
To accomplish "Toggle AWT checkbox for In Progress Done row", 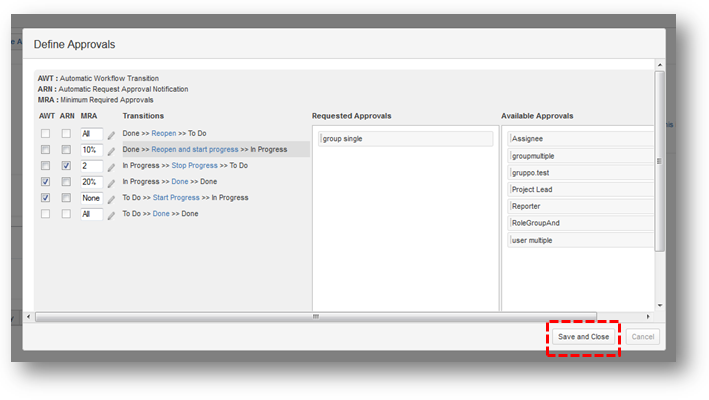I will coord(46,182).
